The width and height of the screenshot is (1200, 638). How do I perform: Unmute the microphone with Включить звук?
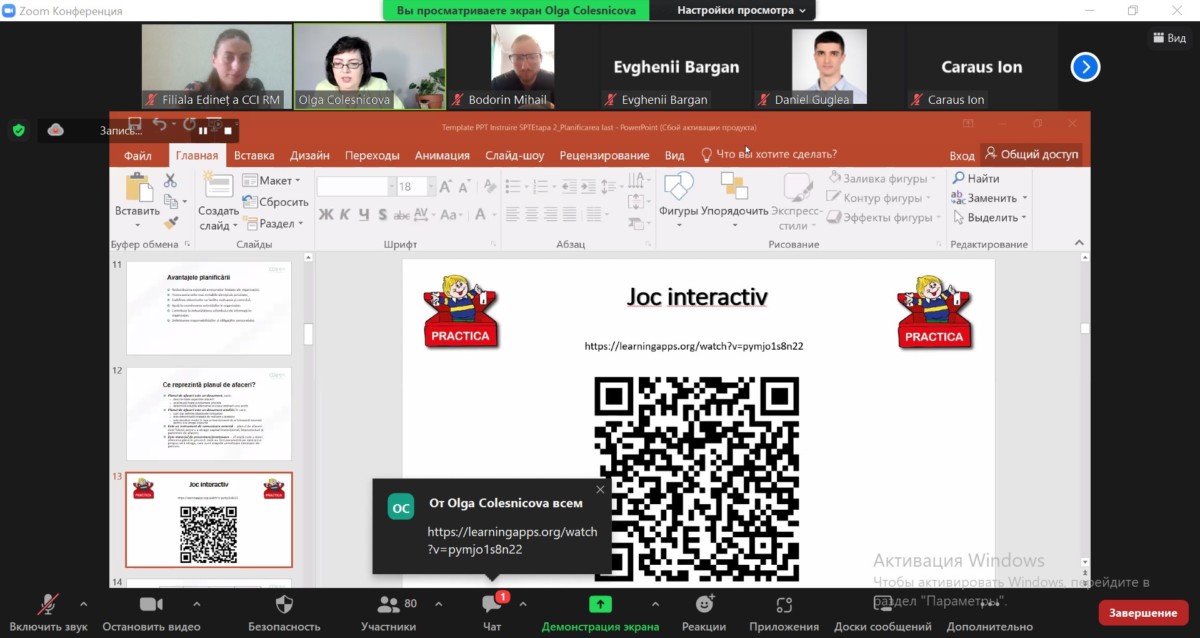click(48, 612)
